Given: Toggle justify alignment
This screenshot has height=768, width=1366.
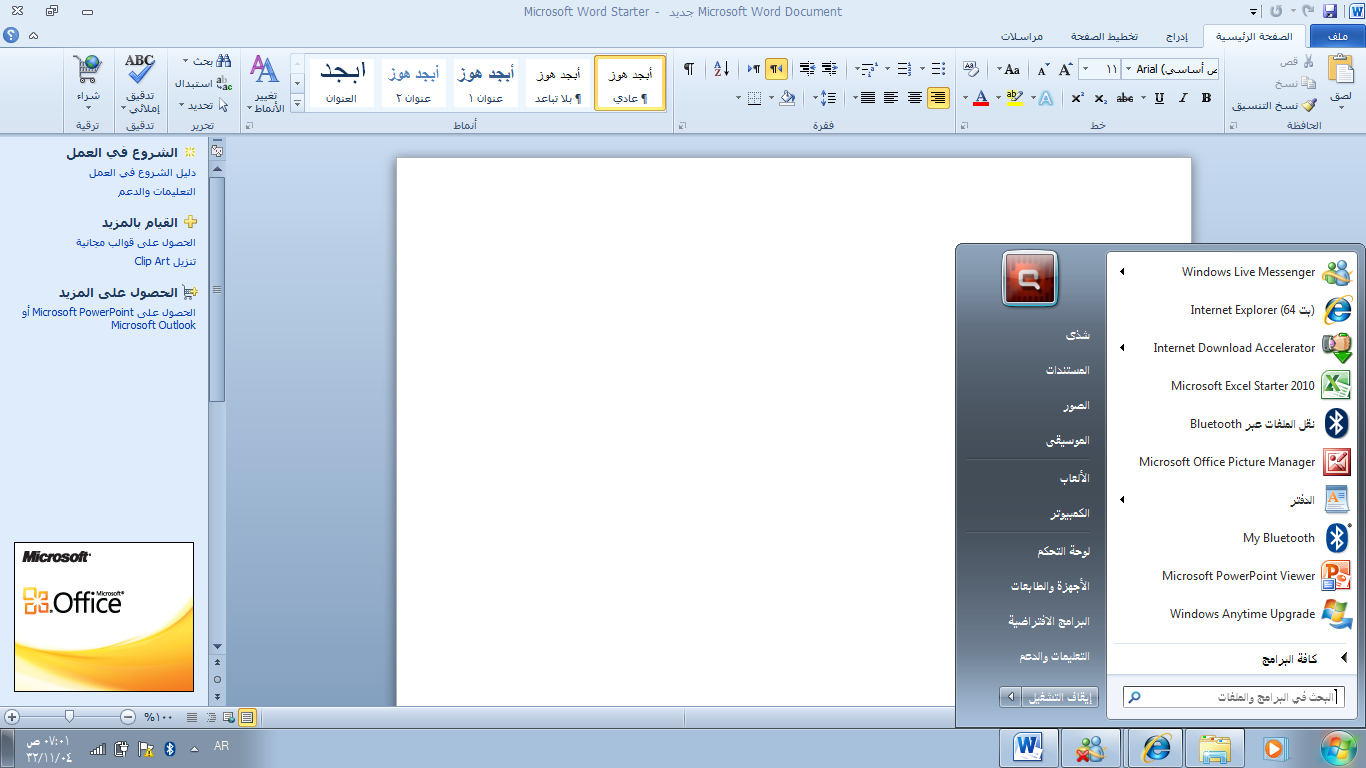Looking at the screenshot, I should (x=867, y=98).
